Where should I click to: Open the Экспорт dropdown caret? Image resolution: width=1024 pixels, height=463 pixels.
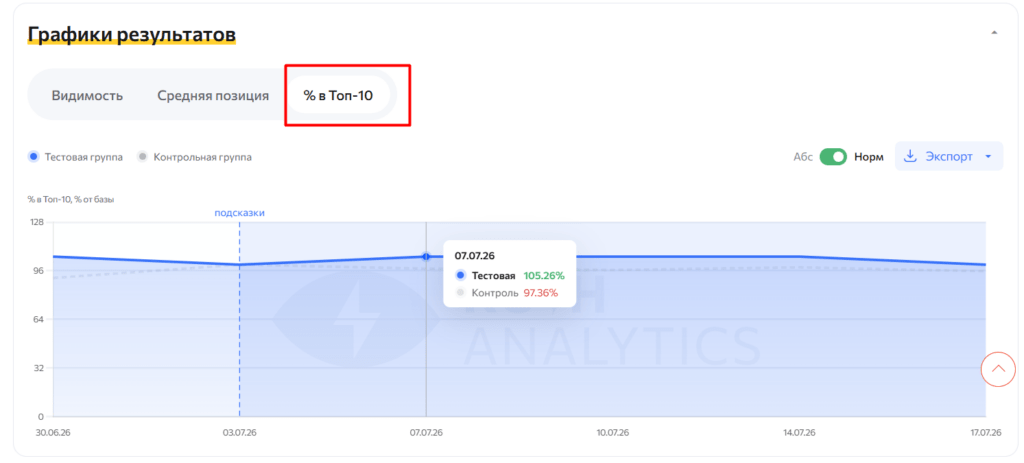point(988,157)
